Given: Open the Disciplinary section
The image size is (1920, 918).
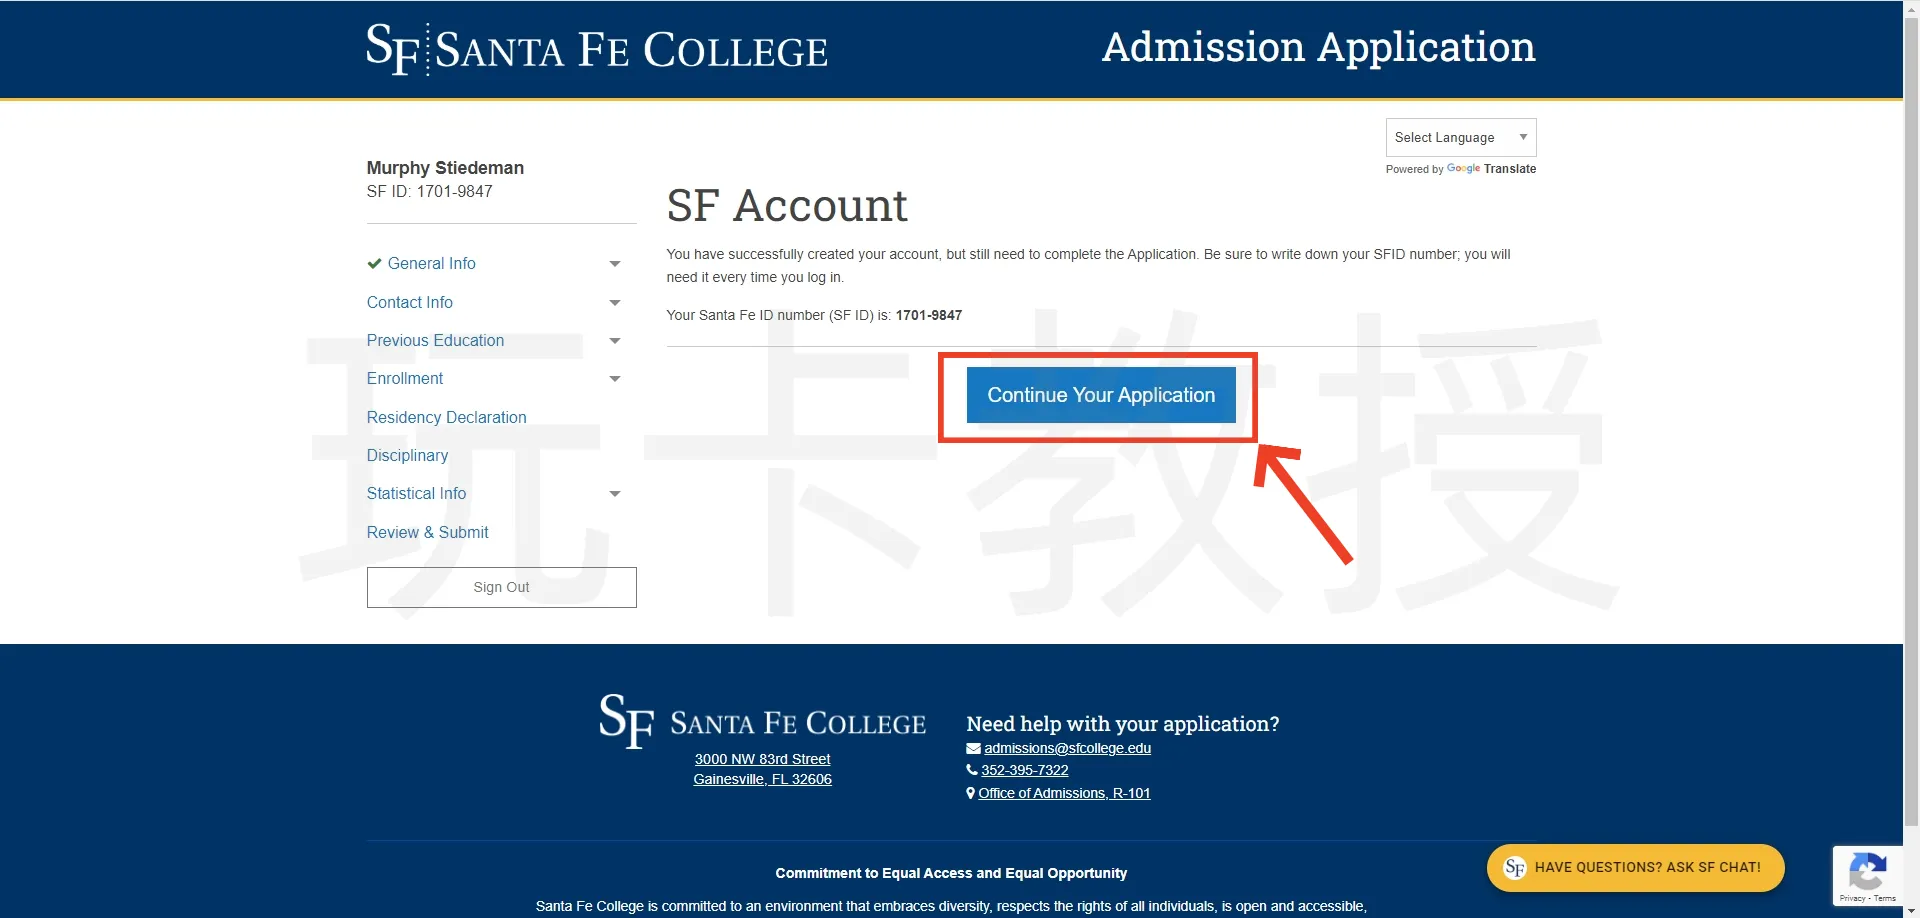Looking at the screenshot, I should click(407, 455).
